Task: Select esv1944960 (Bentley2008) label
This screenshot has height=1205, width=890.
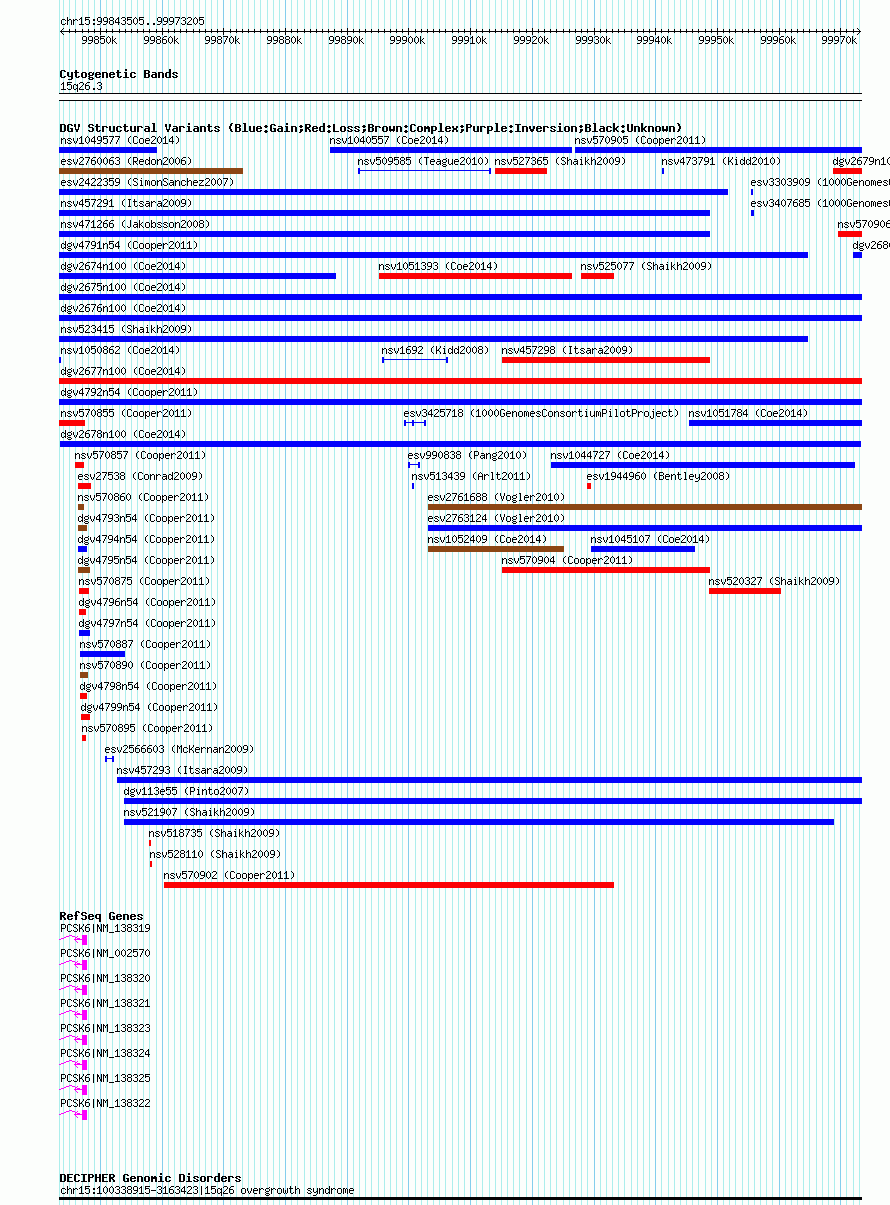Action: pyautogui.click(x=658, y=477)
